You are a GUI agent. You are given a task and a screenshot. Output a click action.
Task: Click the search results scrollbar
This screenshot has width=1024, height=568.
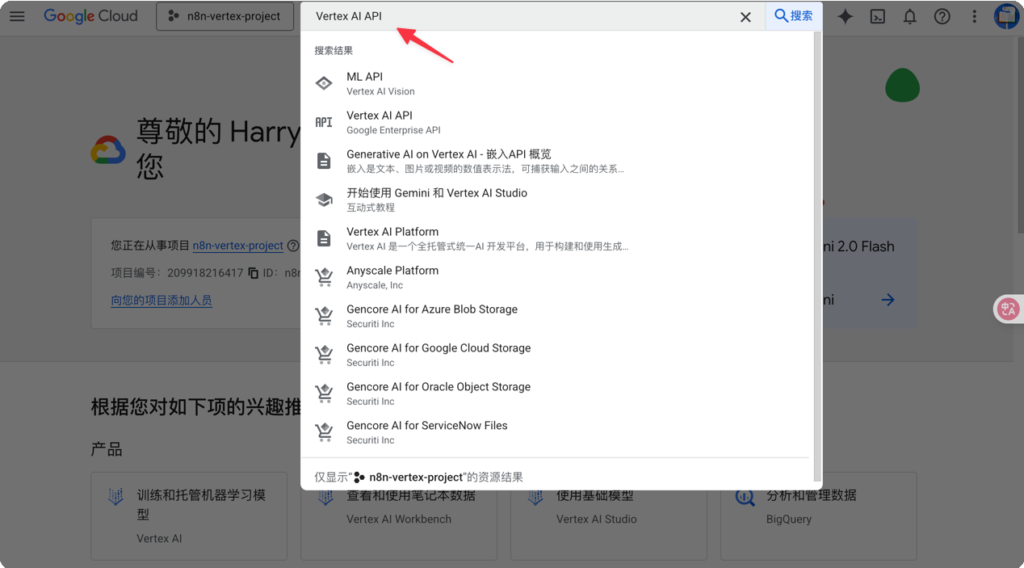(x=816, y=250)
